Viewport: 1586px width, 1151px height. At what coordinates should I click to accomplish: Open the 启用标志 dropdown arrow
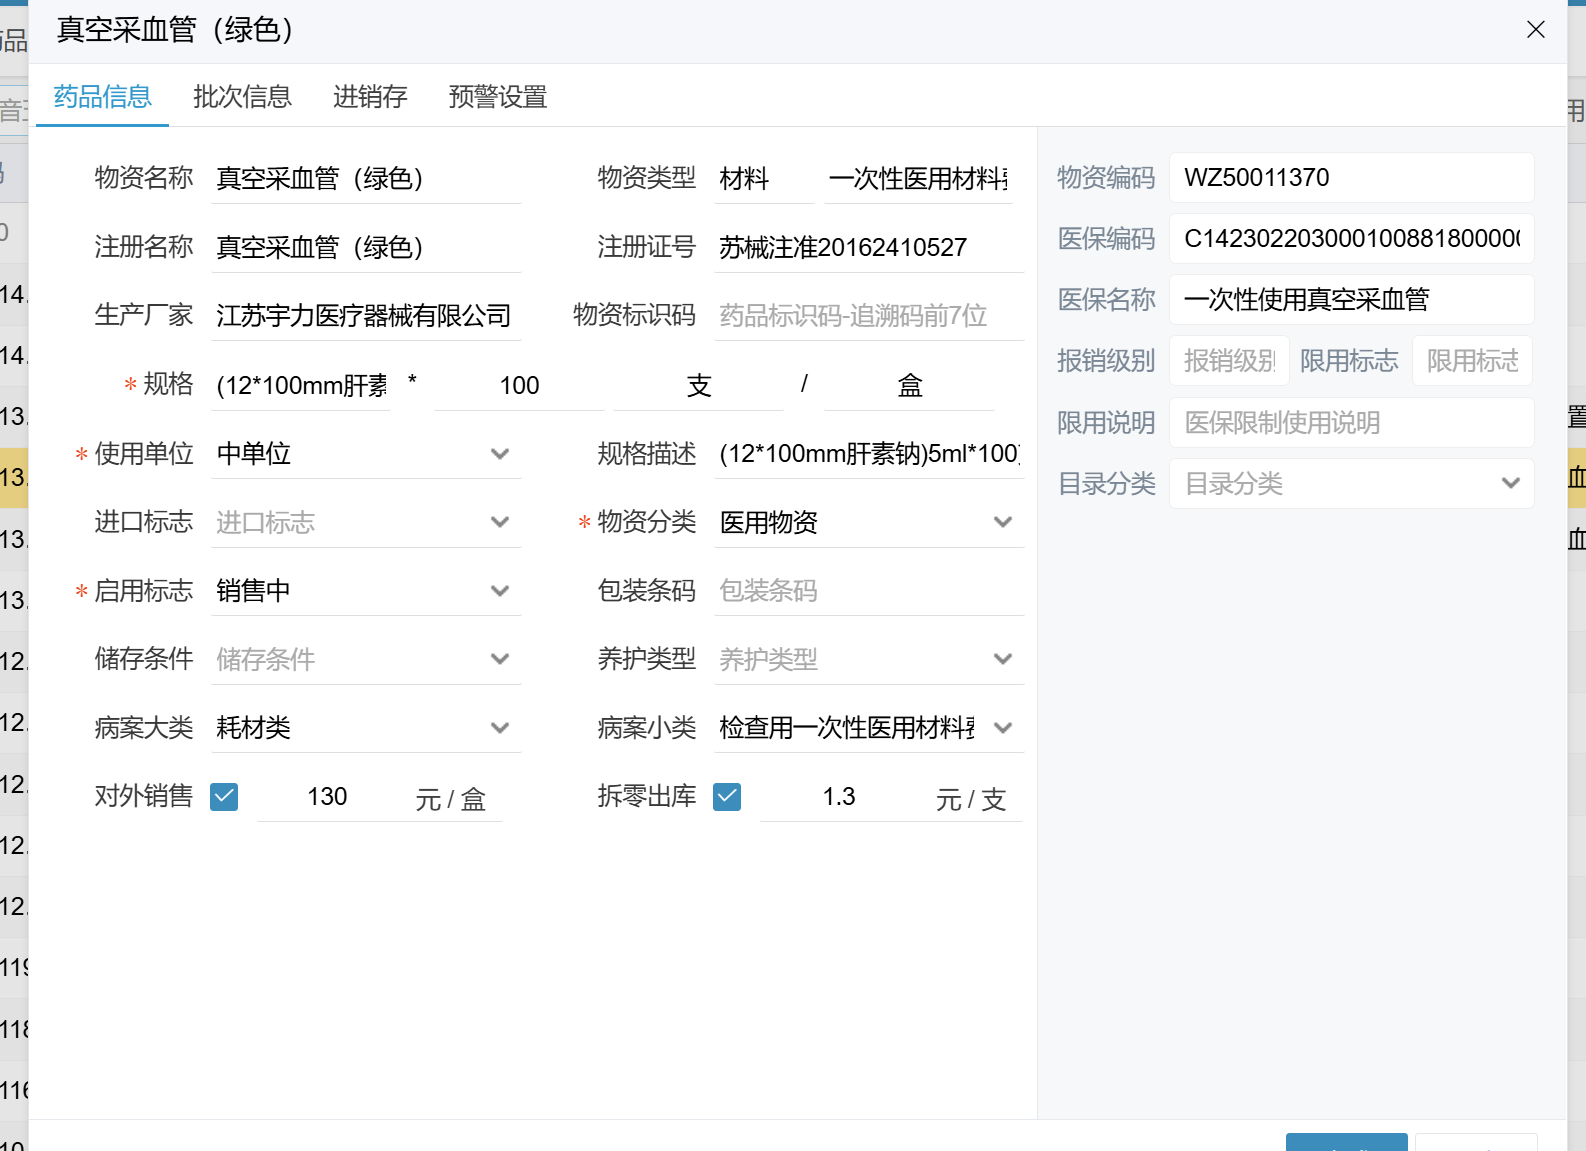[x=499, y=591]
